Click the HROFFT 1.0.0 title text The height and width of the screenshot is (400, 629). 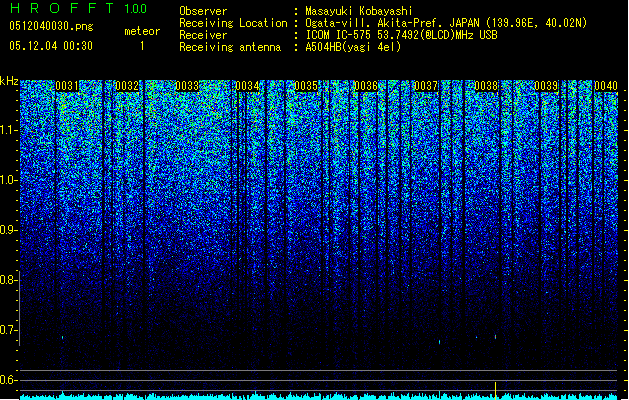point(78,8)
